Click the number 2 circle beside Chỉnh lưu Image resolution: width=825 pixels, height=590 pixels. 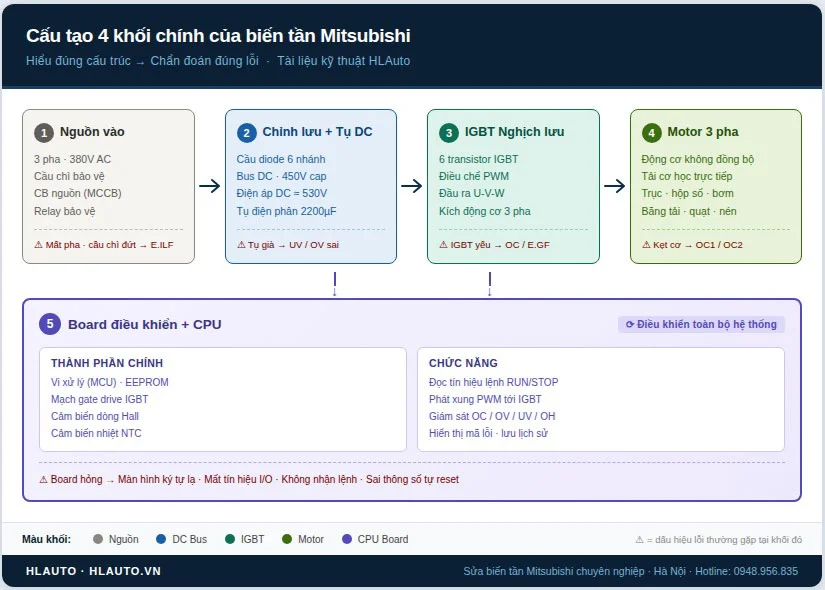click(246, 133)
